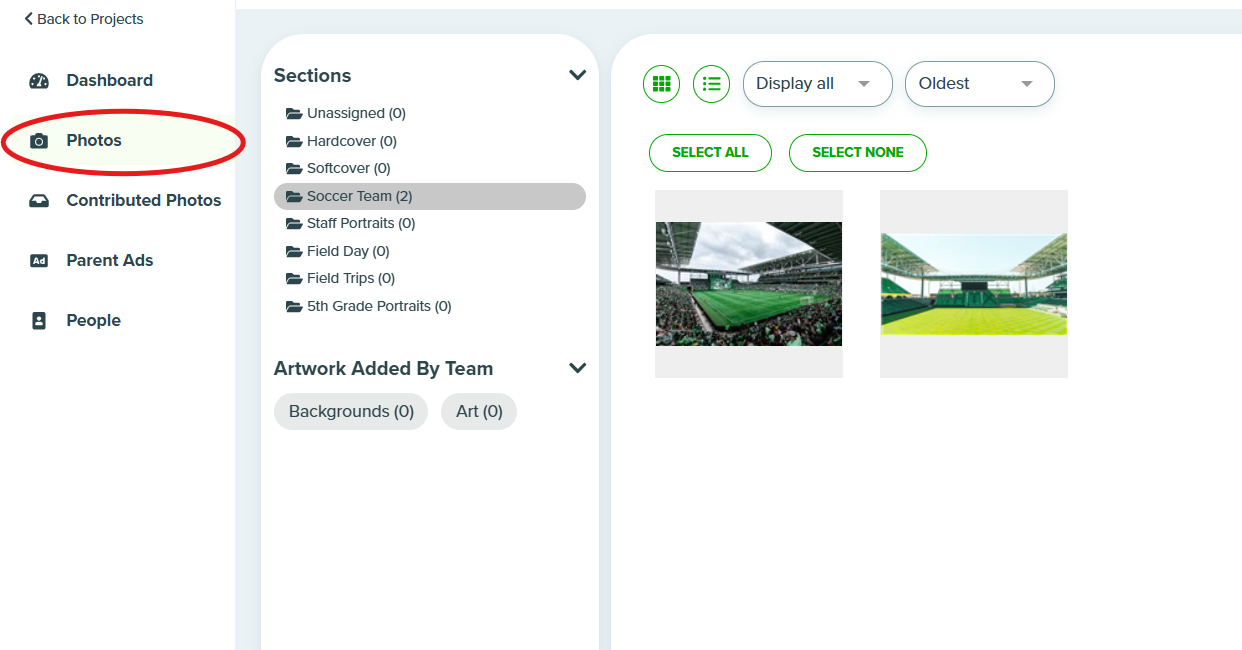This screenshot has width=1242, height=650.
Task: Open the Dashboard page
Action: (109, 80)
